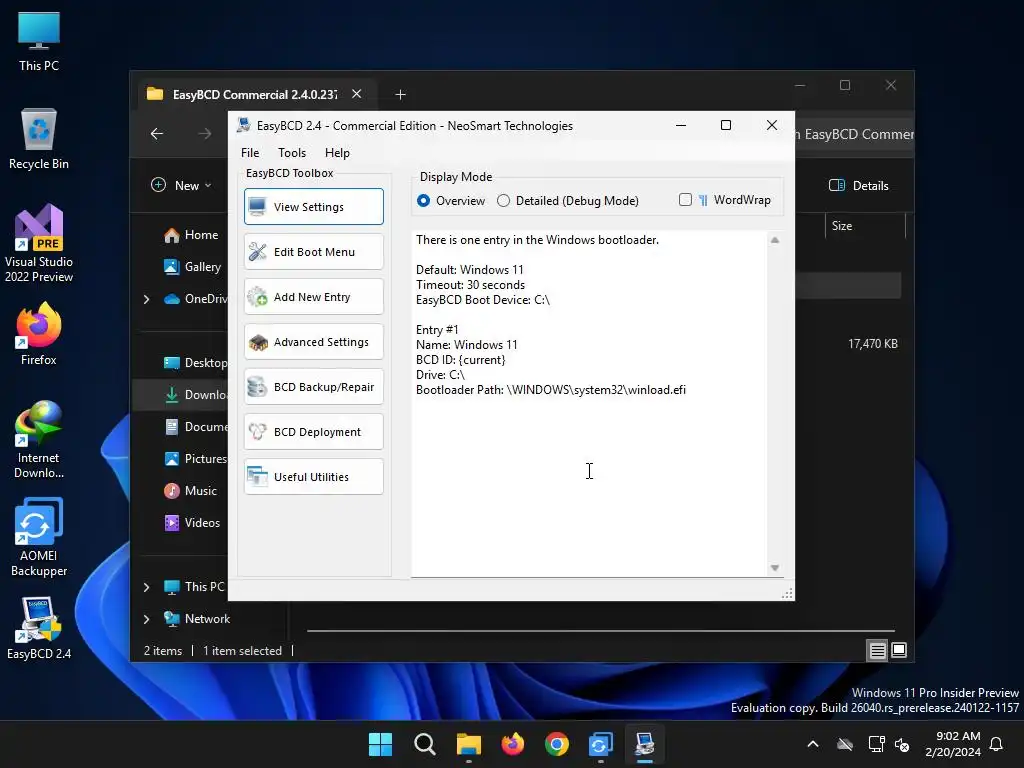Open View Settings in EasyBCD Toolbox
The width and height of the screenshot is (1024, 768).
(313, 206)
